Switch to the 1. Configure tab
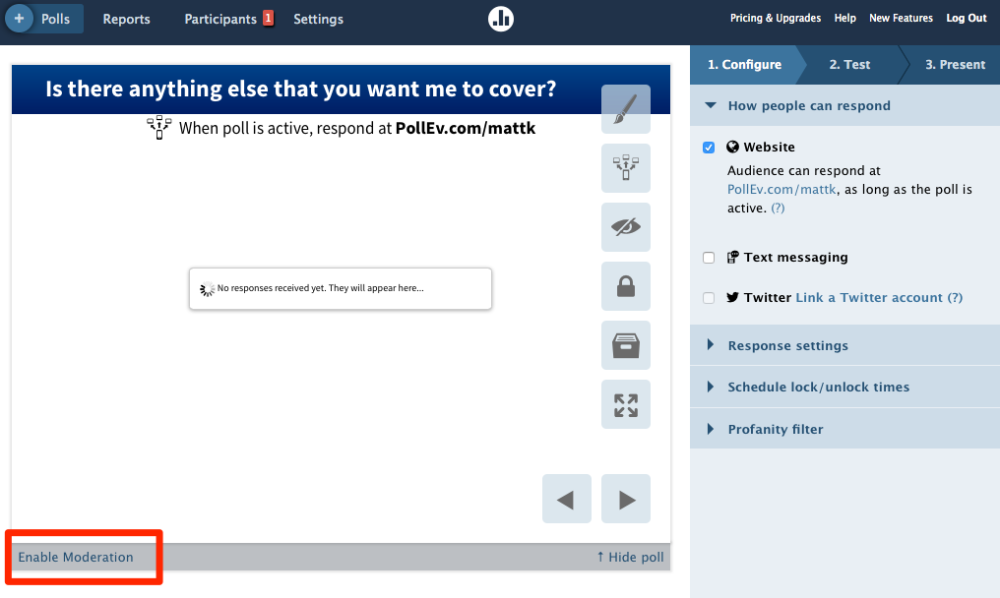Viewport: 1000px width, 598px height. point(744,64)
